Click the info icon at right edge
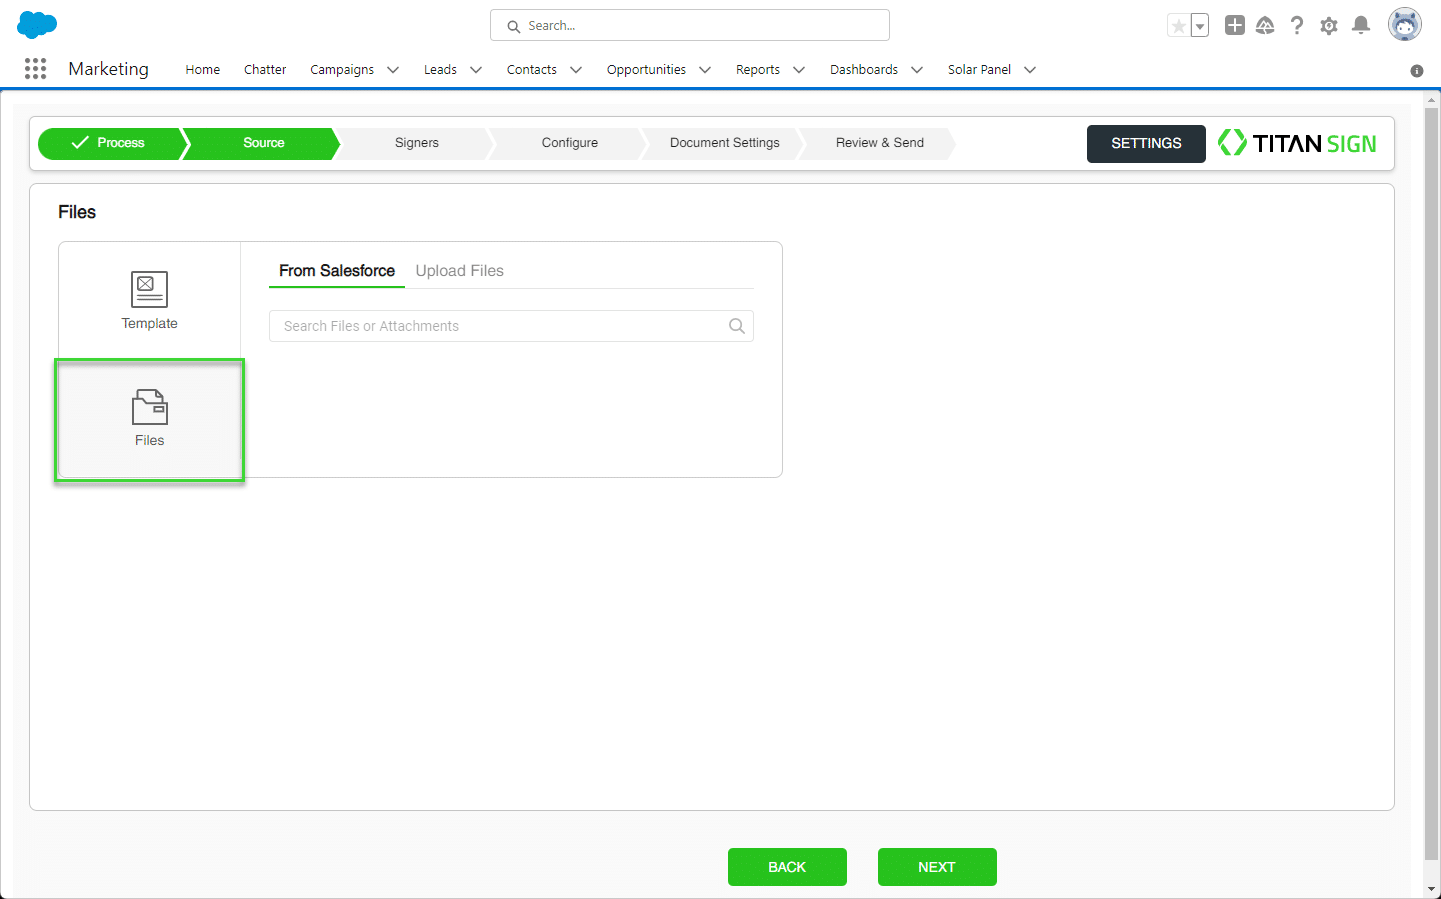 pyautogui.click(x=1417, y=71)
